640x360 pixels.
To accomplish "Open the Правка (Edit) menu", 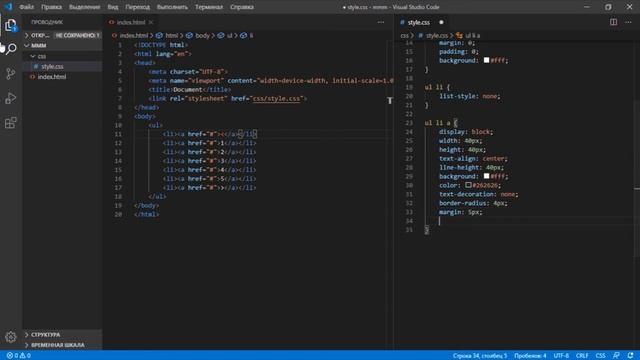I will 51,7.
